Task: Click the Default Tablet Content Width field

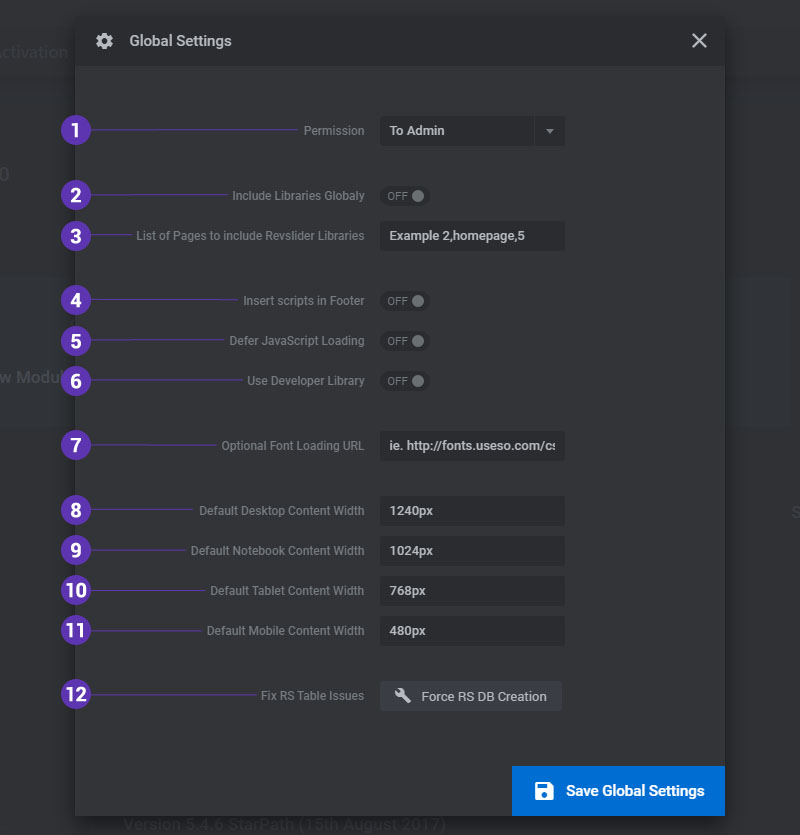Action: [471, 590]
